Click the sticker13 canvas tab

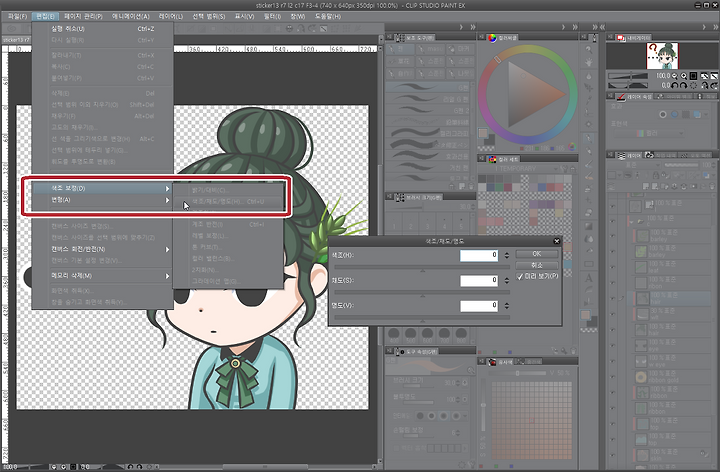(16, 40)
